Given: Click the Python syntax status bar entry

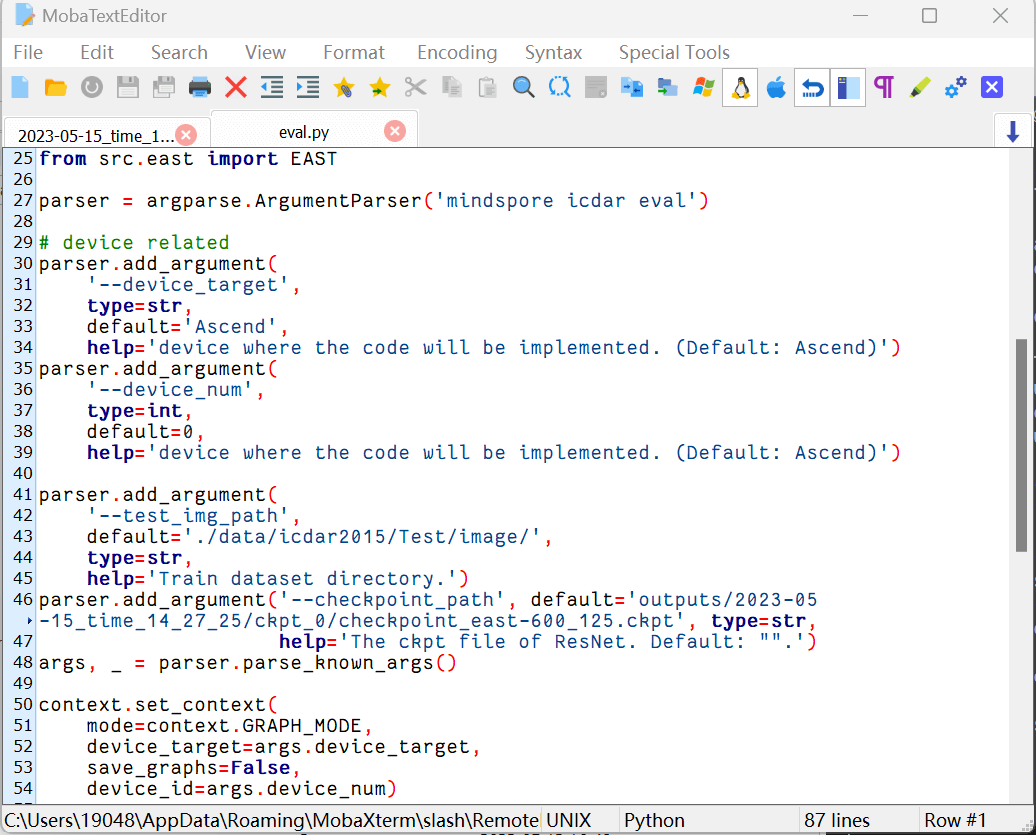Looking at the screenshot, I should [x=654, y=820].
